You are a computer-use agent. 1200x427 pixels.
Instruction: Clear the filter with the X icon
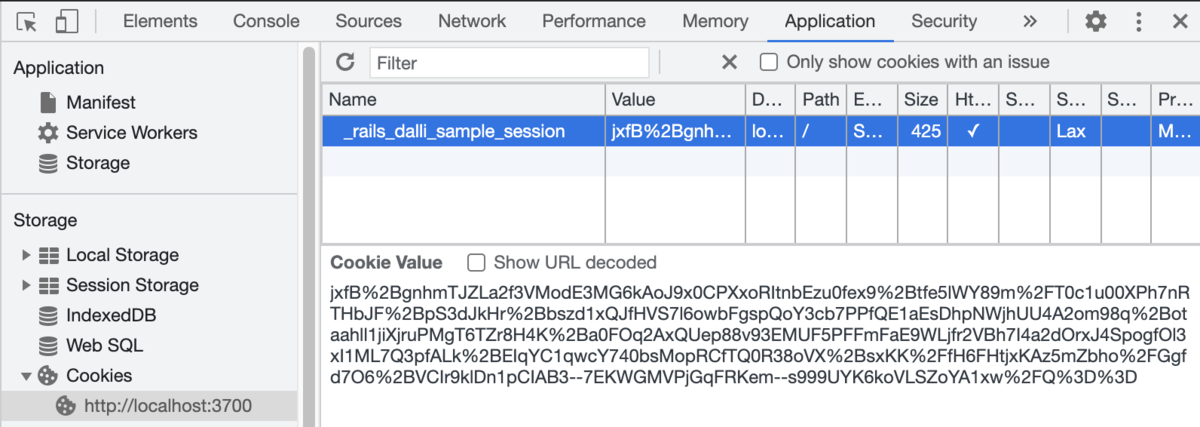(729, 62)
